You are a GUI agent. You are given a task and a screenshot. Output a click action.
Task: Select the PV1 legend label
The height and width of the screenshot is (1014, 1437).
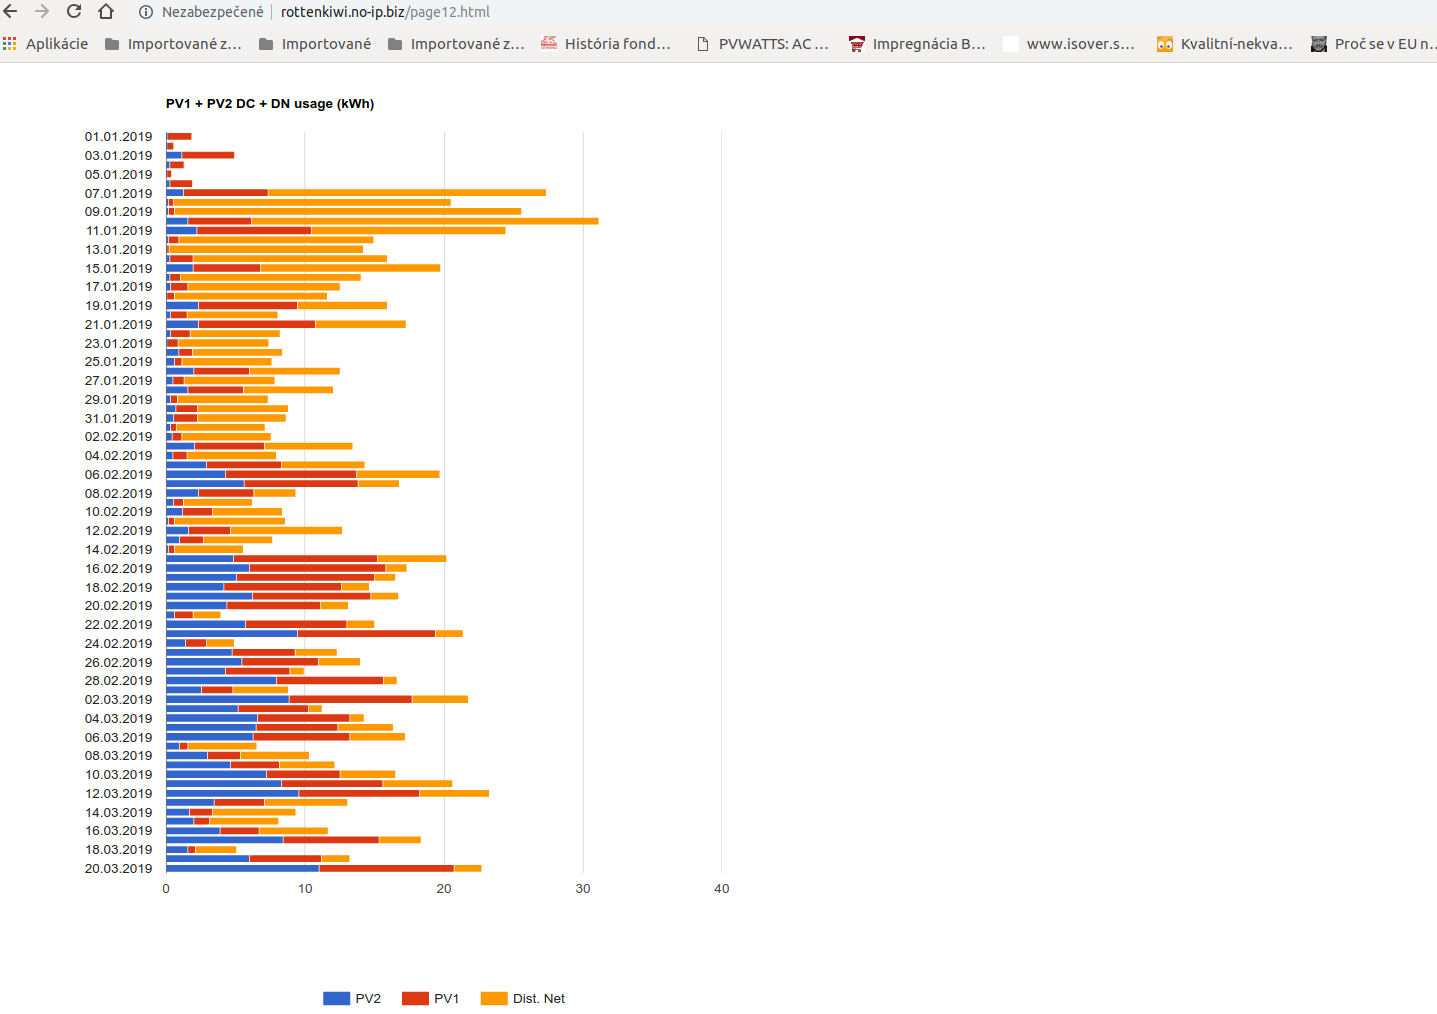[447, 998]
